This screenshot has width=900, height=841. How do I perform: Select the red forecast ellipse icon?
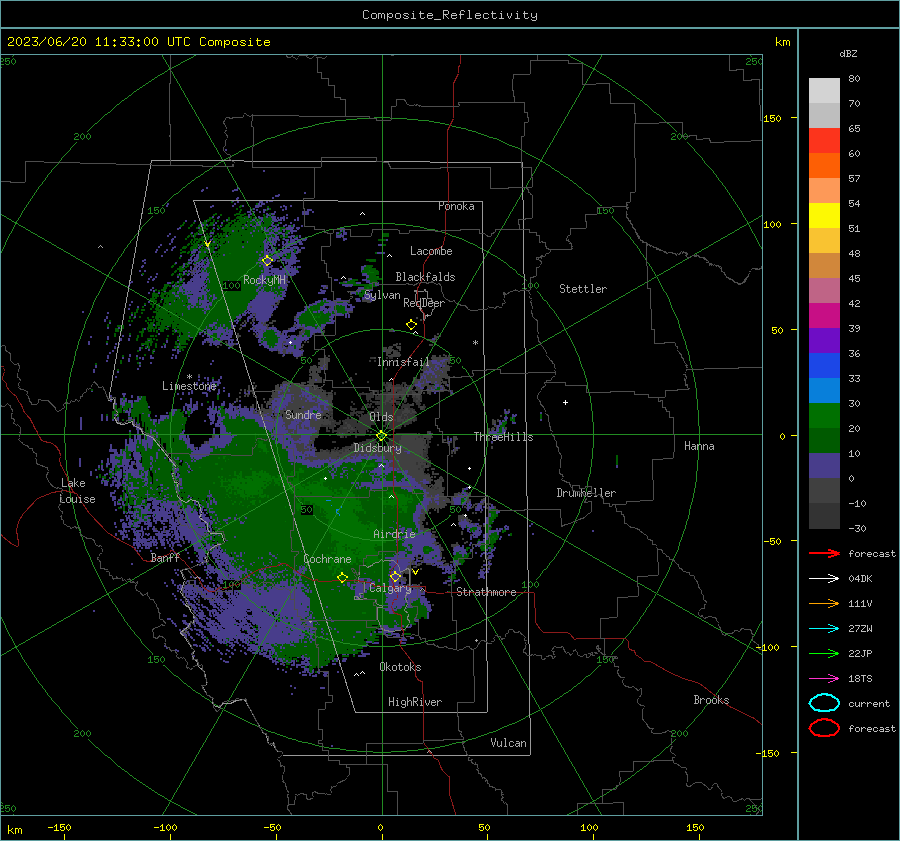(824, 728)
